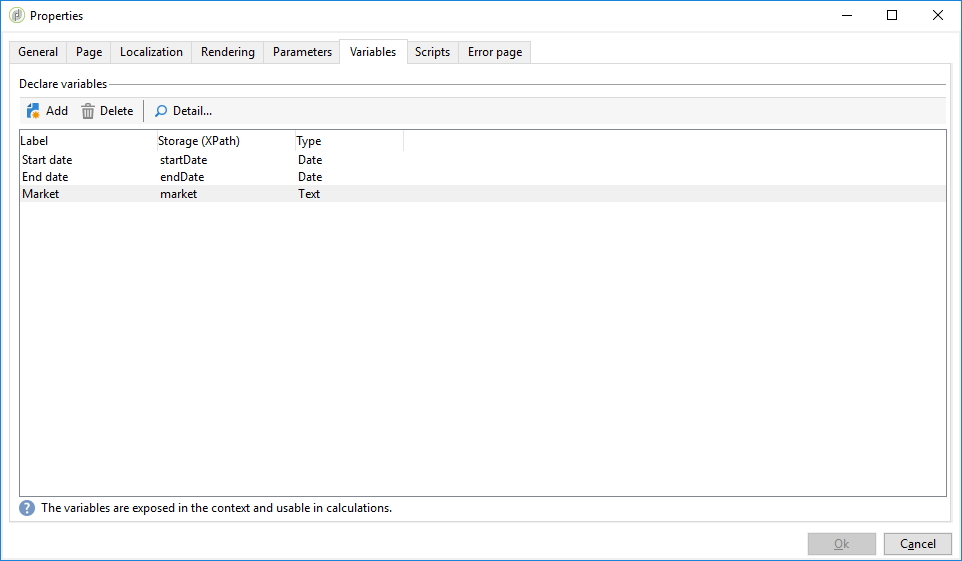Click the Delete trash can icon
962x561 pixels.
[88, 111]
